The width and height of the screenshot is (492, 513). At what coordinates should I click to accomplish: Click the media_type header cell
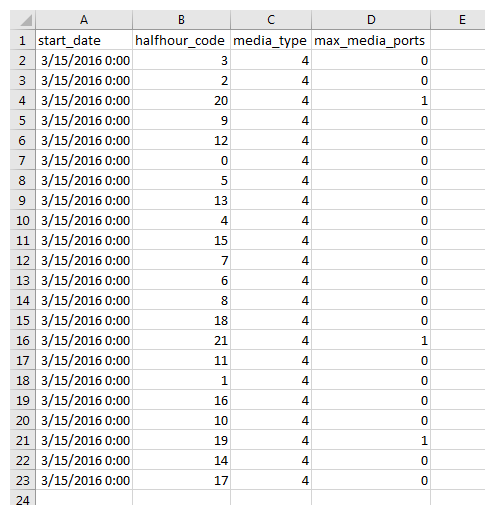271,40
